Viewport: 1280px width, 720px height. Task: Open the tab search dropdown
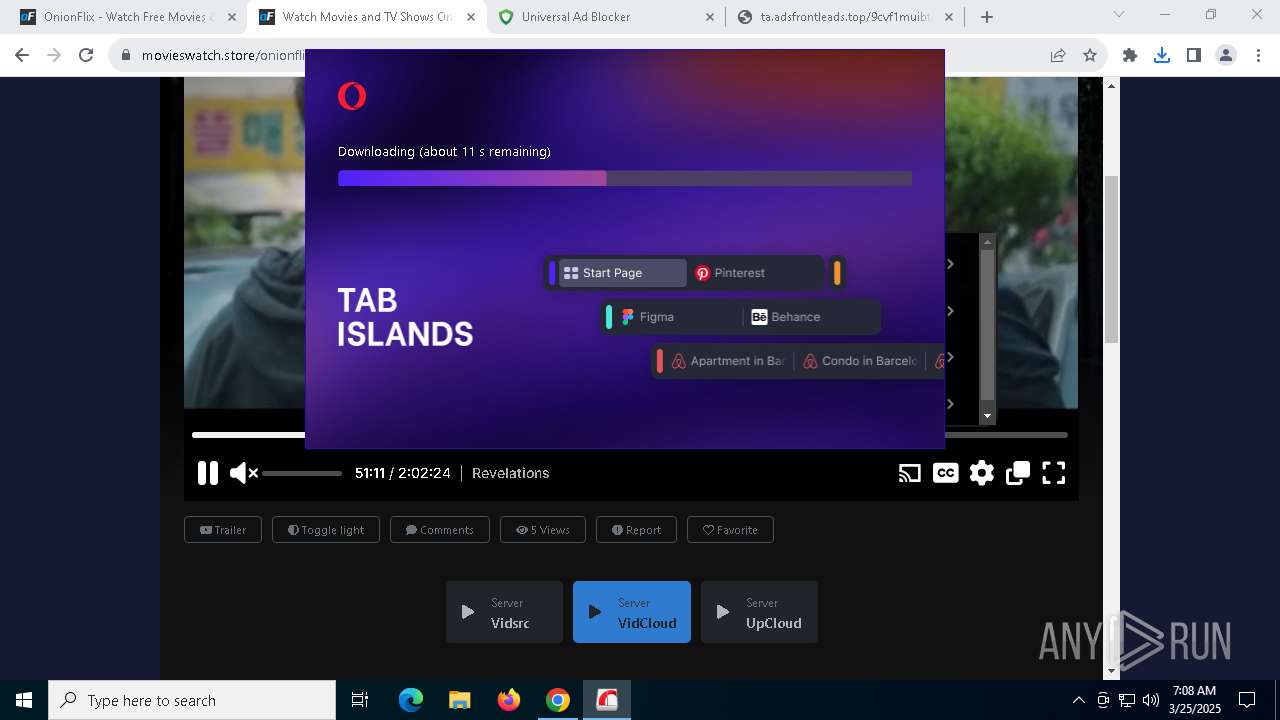[1119, 14]
